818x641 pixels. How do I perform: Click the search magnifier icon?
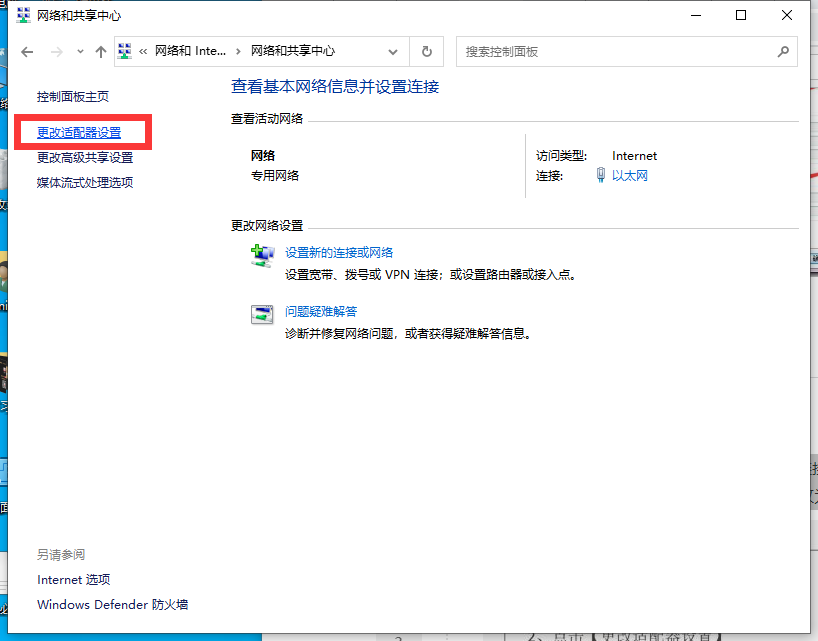coord(783,52)
